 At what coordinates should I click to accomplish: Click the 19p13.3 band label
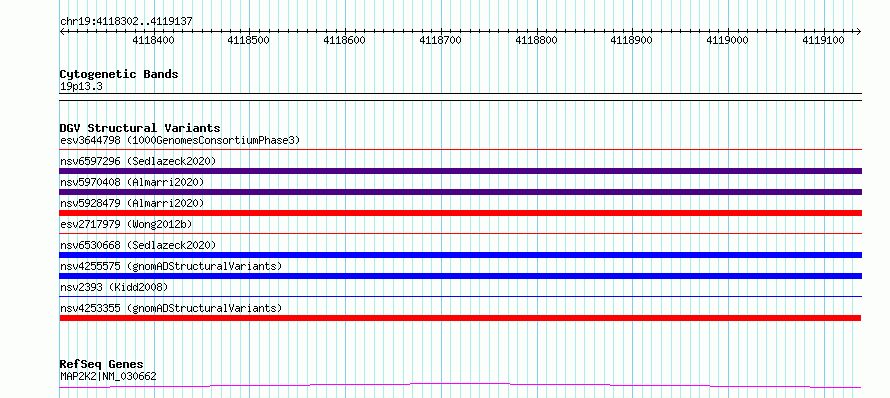pyautogui.click(x=81, y=86)
